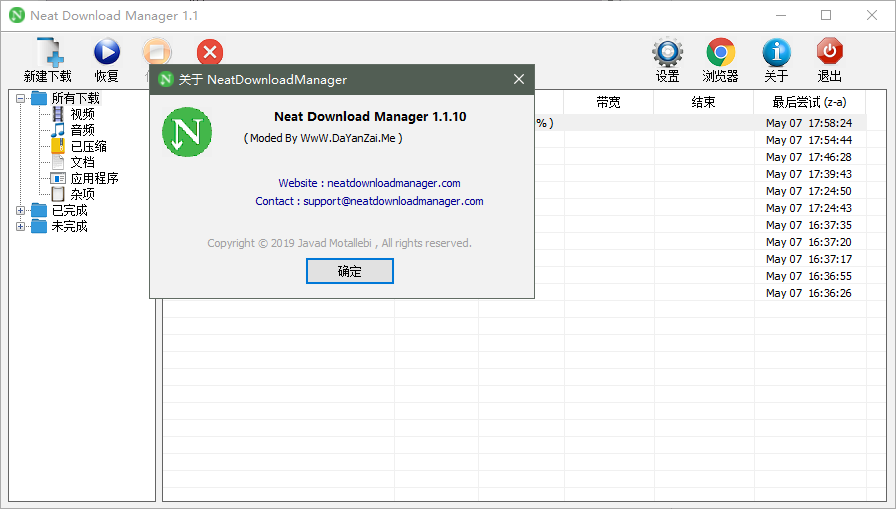Click the 新建下载 new download icon
This screenshot has width=896, height=509.
50,52
